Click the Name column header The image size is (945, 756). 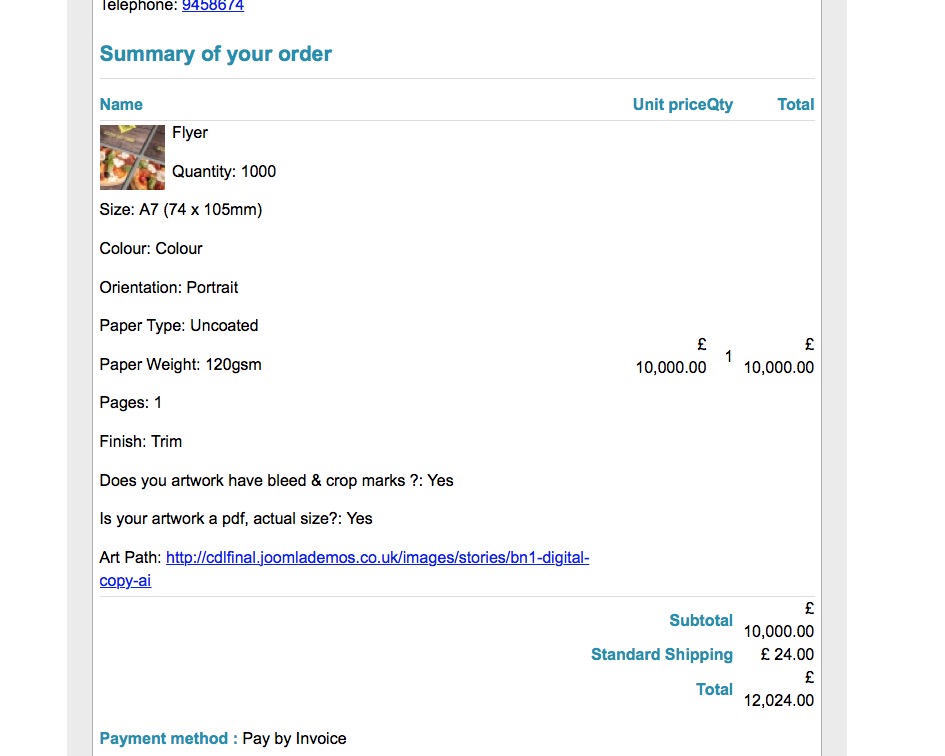click(121, 104)
